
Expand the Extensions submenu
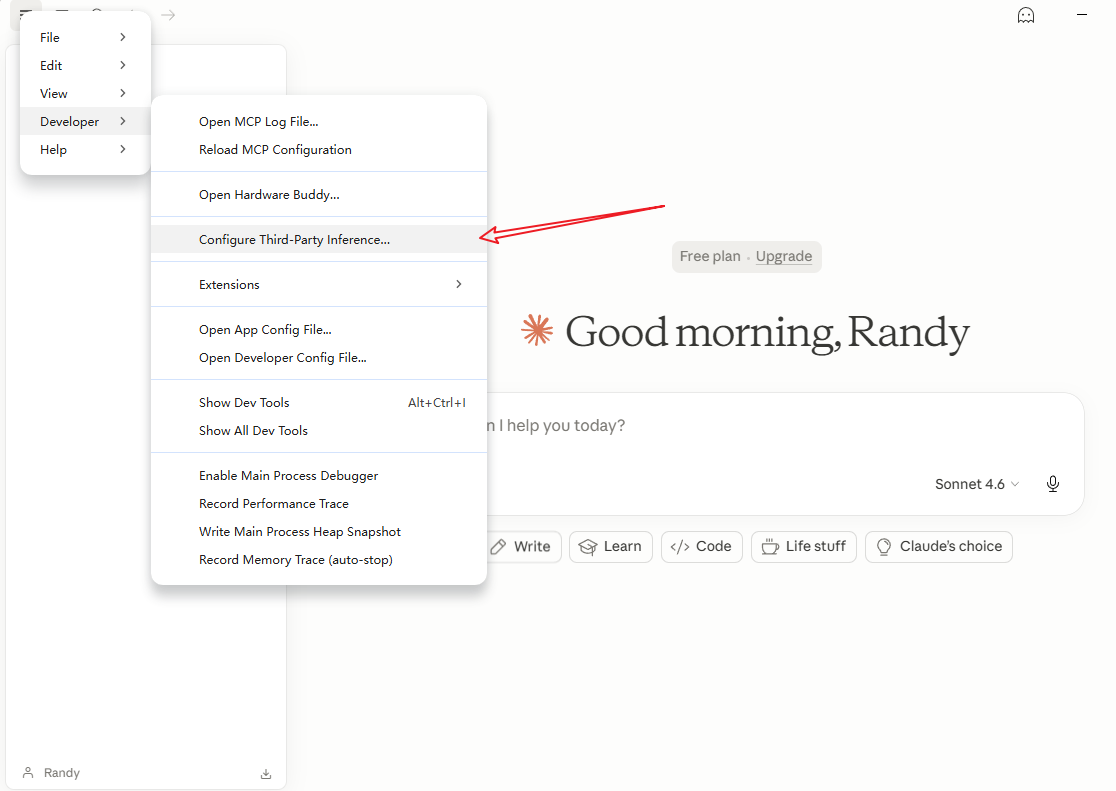click(x=319, y=284)
